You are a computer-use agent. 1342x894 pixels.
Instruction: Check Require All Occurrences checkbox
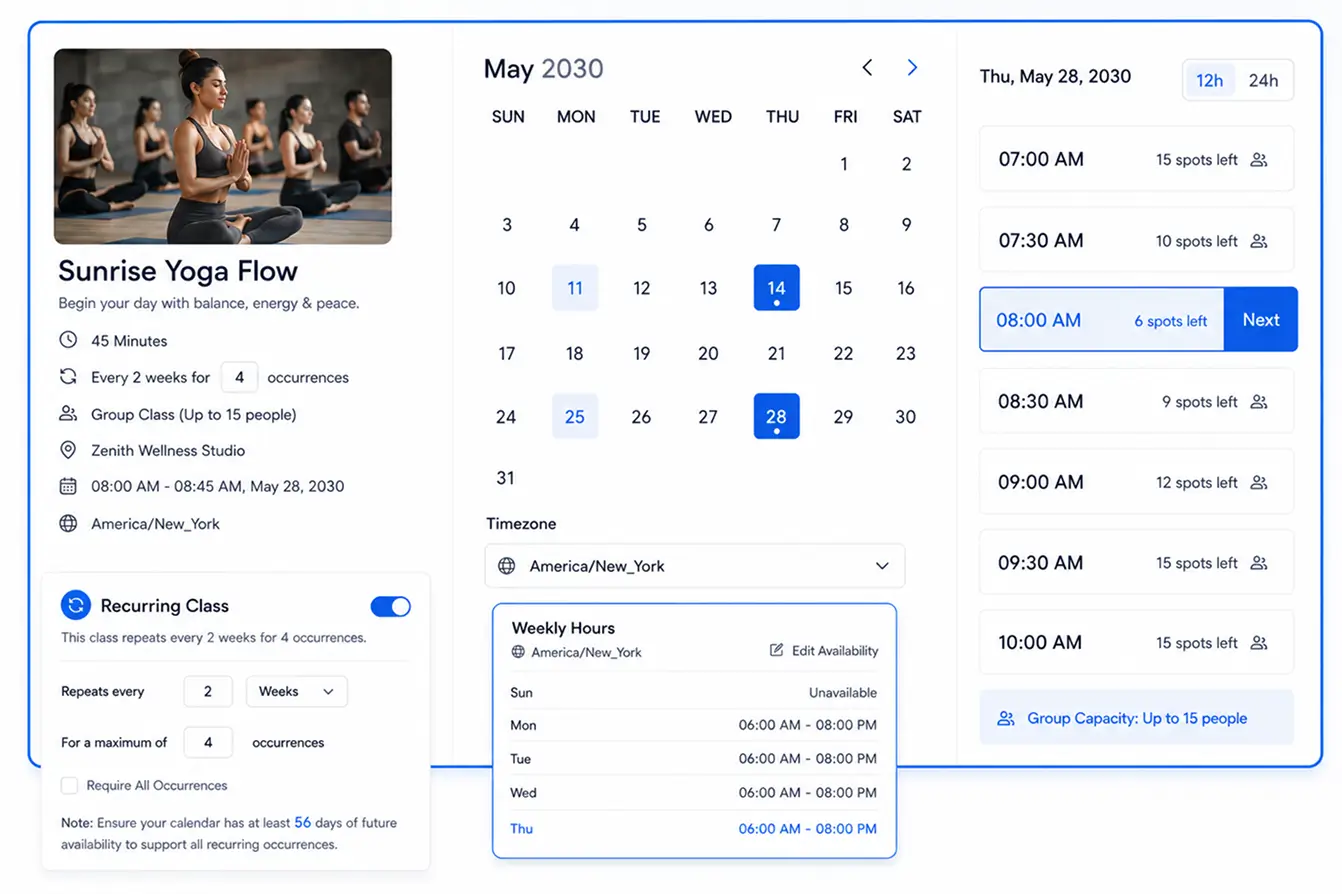pyautogui.click(x=69, y=785)
